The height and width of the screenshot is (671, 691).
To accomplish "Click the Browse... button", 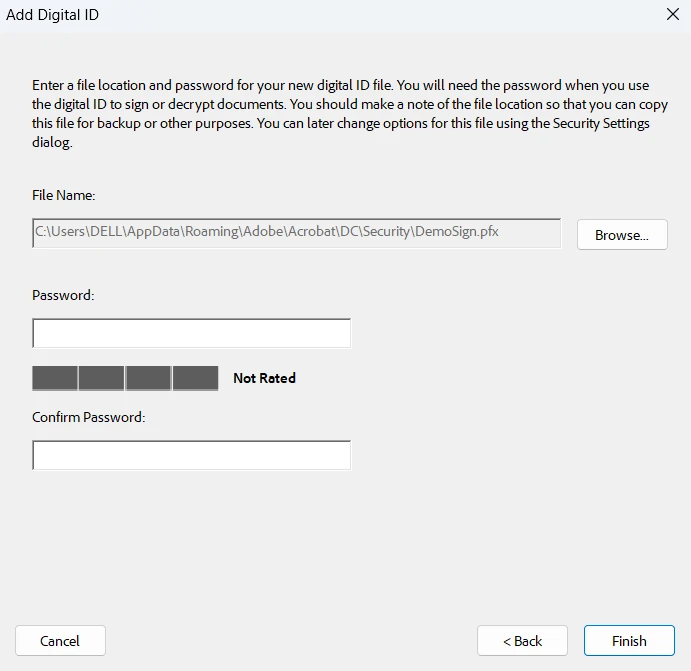I will coord(622,235).
